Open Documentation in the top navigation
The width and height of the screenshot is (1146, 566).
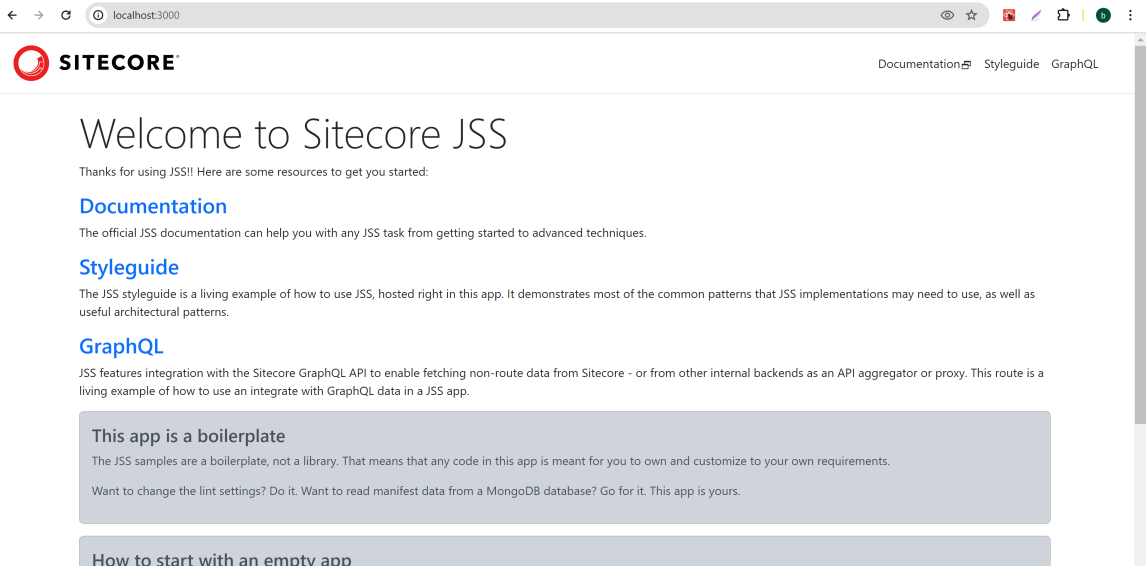pos(923,64)
